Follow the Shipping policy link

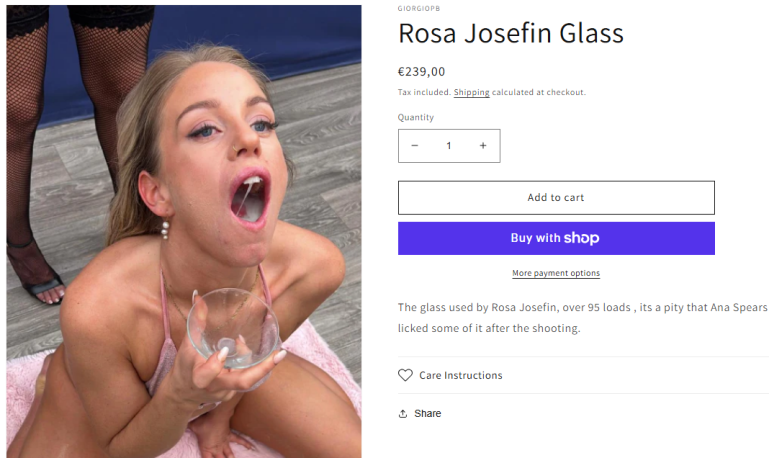pos(472,93)
